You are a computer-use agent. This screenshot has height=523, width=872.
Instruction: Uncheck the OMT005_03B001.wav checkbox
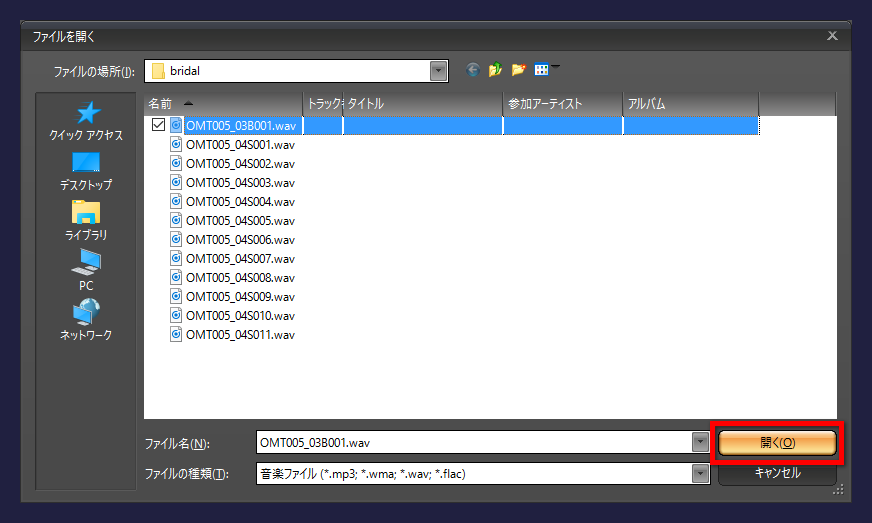[158, 125]
